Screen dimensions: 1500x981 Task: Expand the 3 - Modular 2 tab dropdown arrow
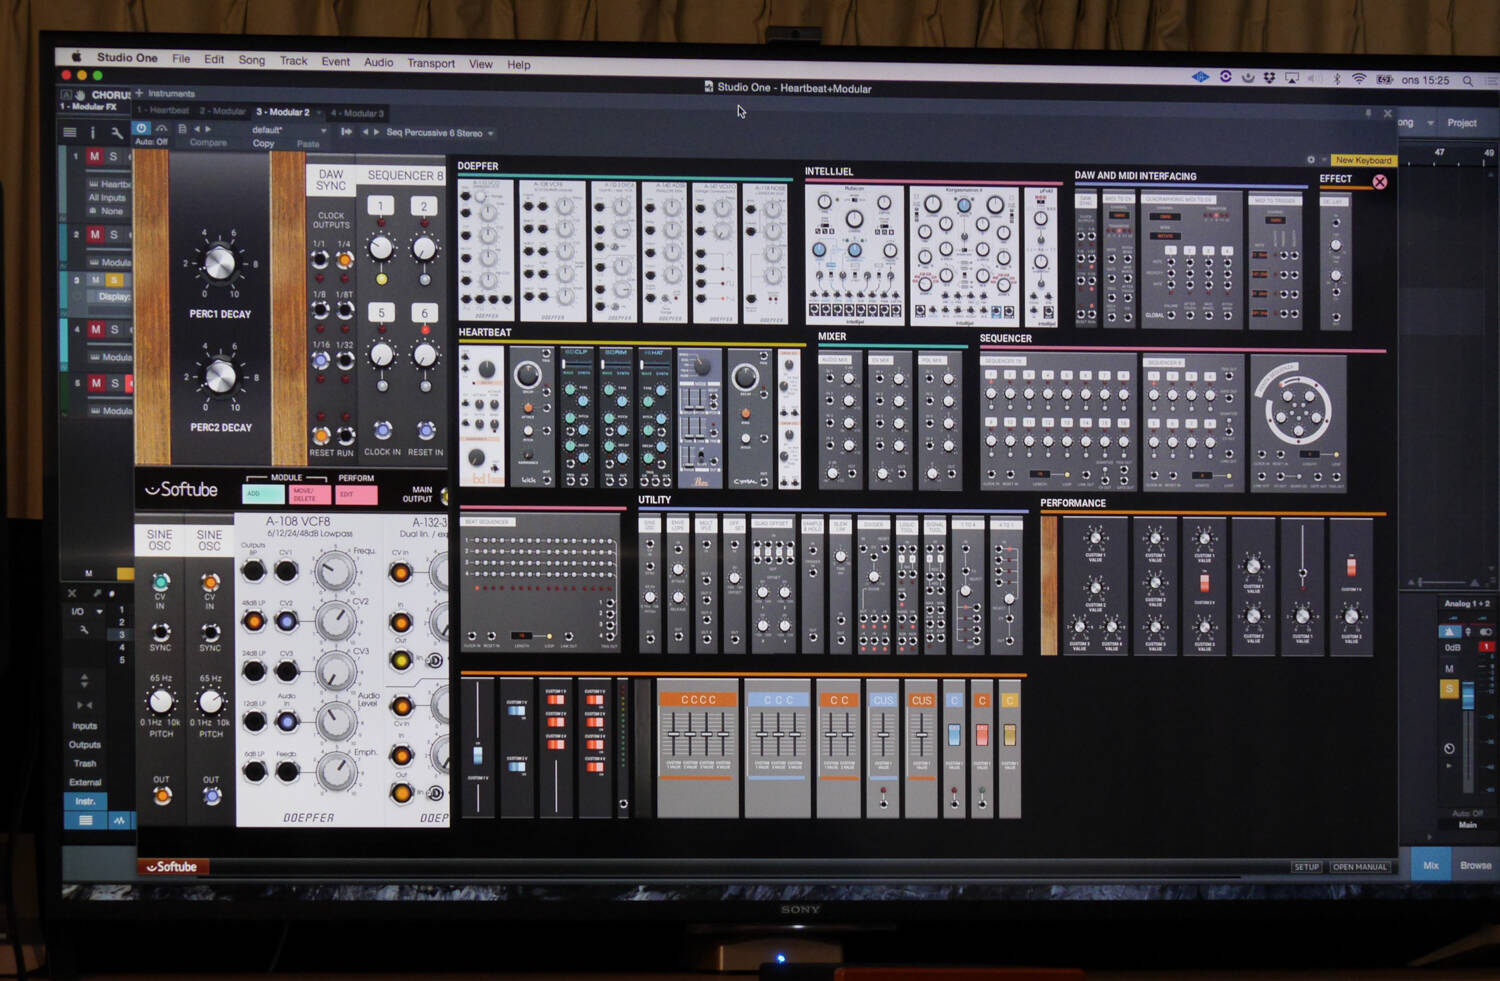[320, 112]
